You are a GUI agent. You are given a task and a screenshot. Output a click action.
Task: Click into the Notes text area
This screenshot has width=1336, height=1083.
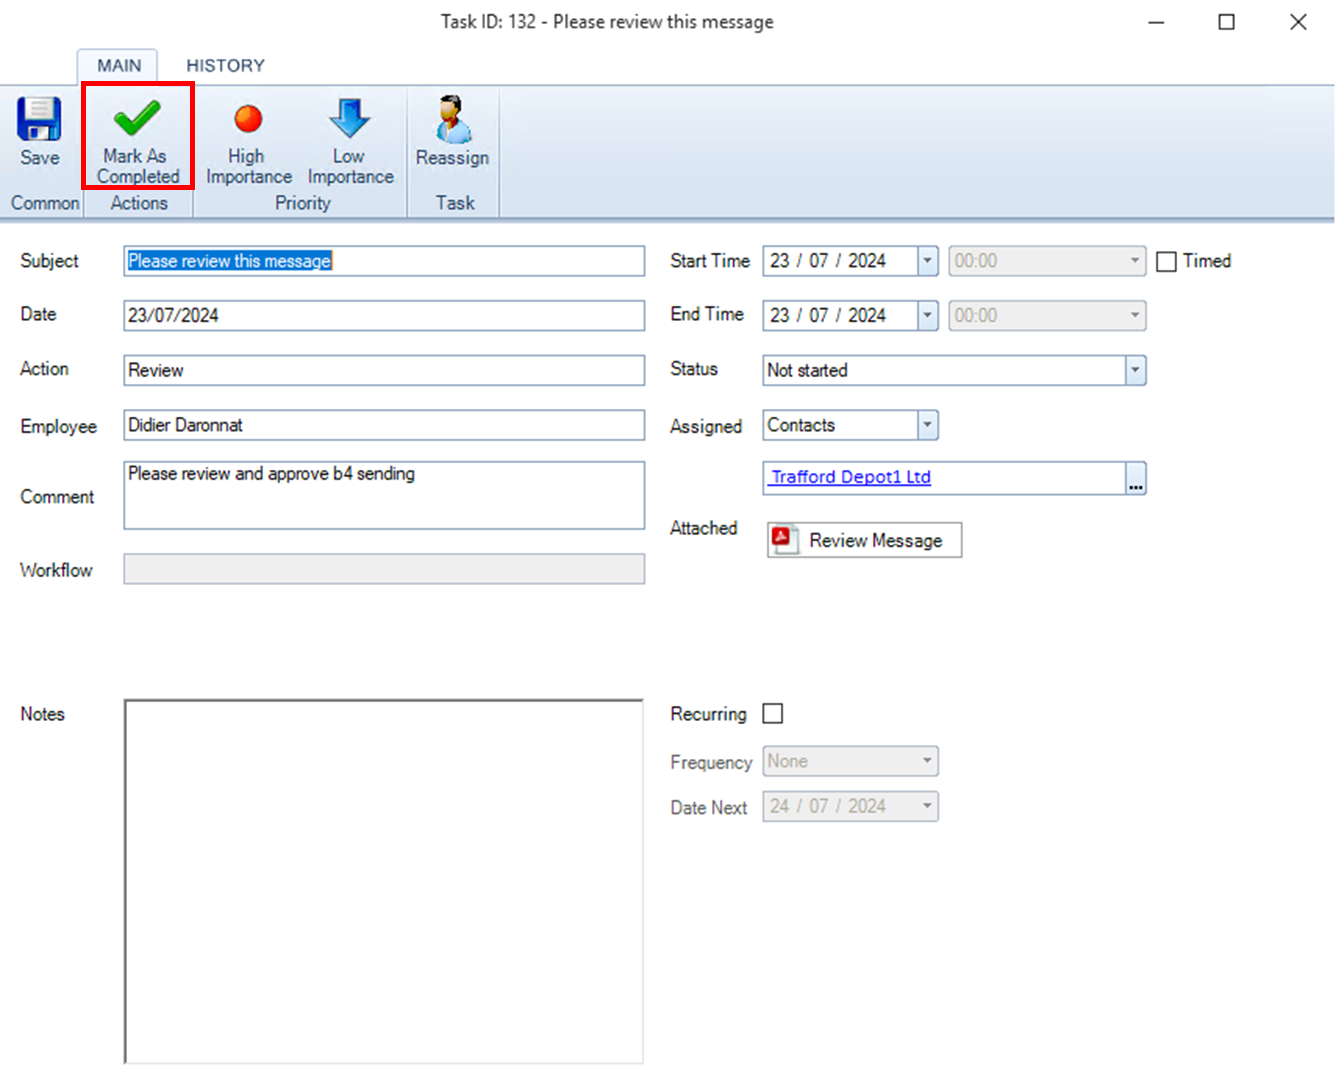click(384, 881)
